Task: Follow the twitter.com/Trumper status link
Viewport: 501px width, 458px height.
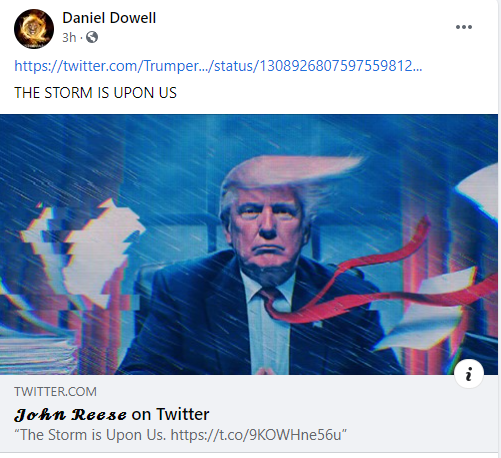Action: point(218,66)
